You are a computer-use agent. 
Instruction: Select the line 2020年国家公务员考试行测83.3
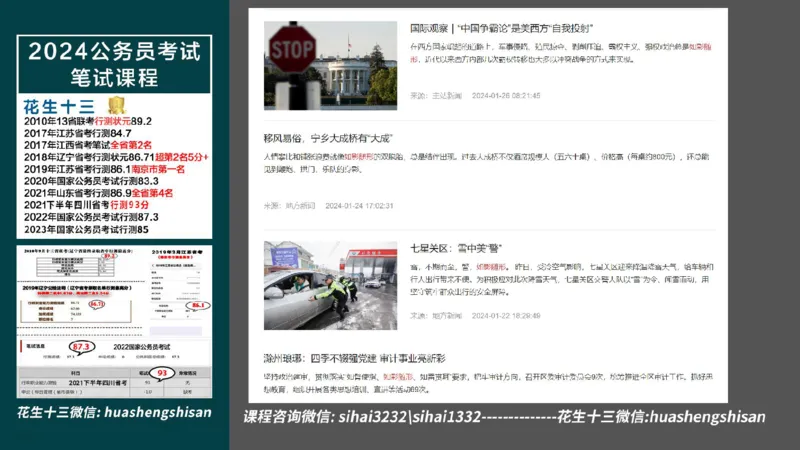91,181
